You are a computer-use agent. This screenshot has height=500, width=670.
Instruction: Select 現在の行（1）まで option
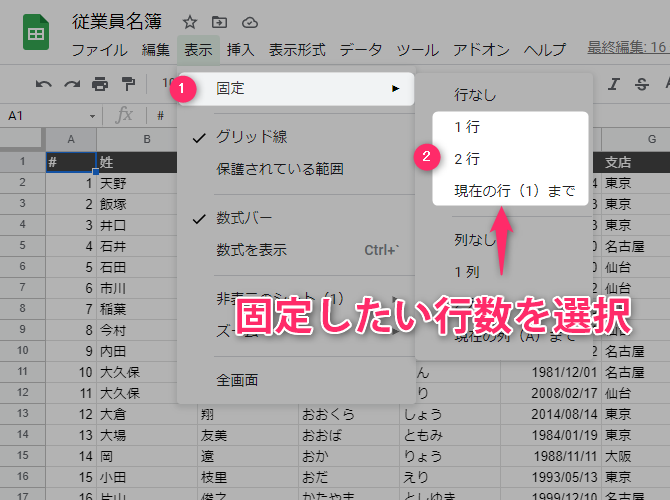point(514,190)
